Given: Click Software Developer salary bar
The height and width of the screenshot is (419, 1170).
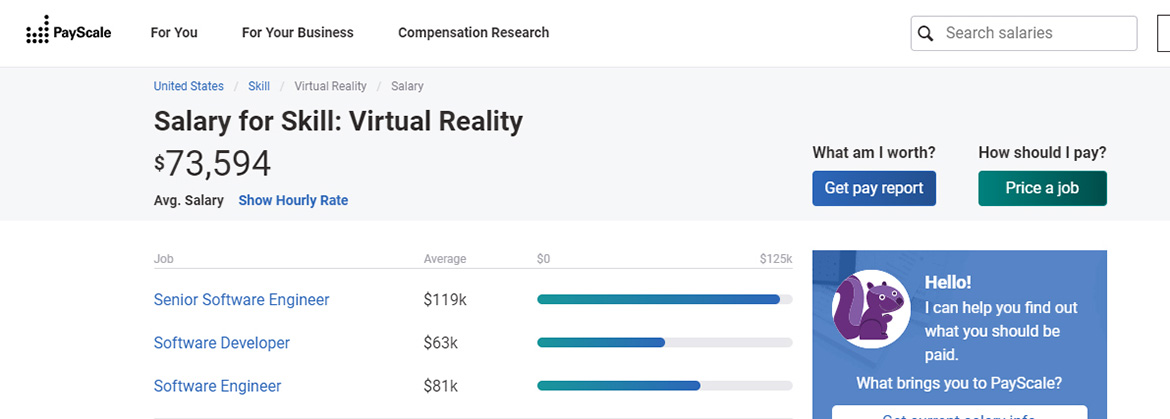Looking at the screenshot, I should 601,342.
